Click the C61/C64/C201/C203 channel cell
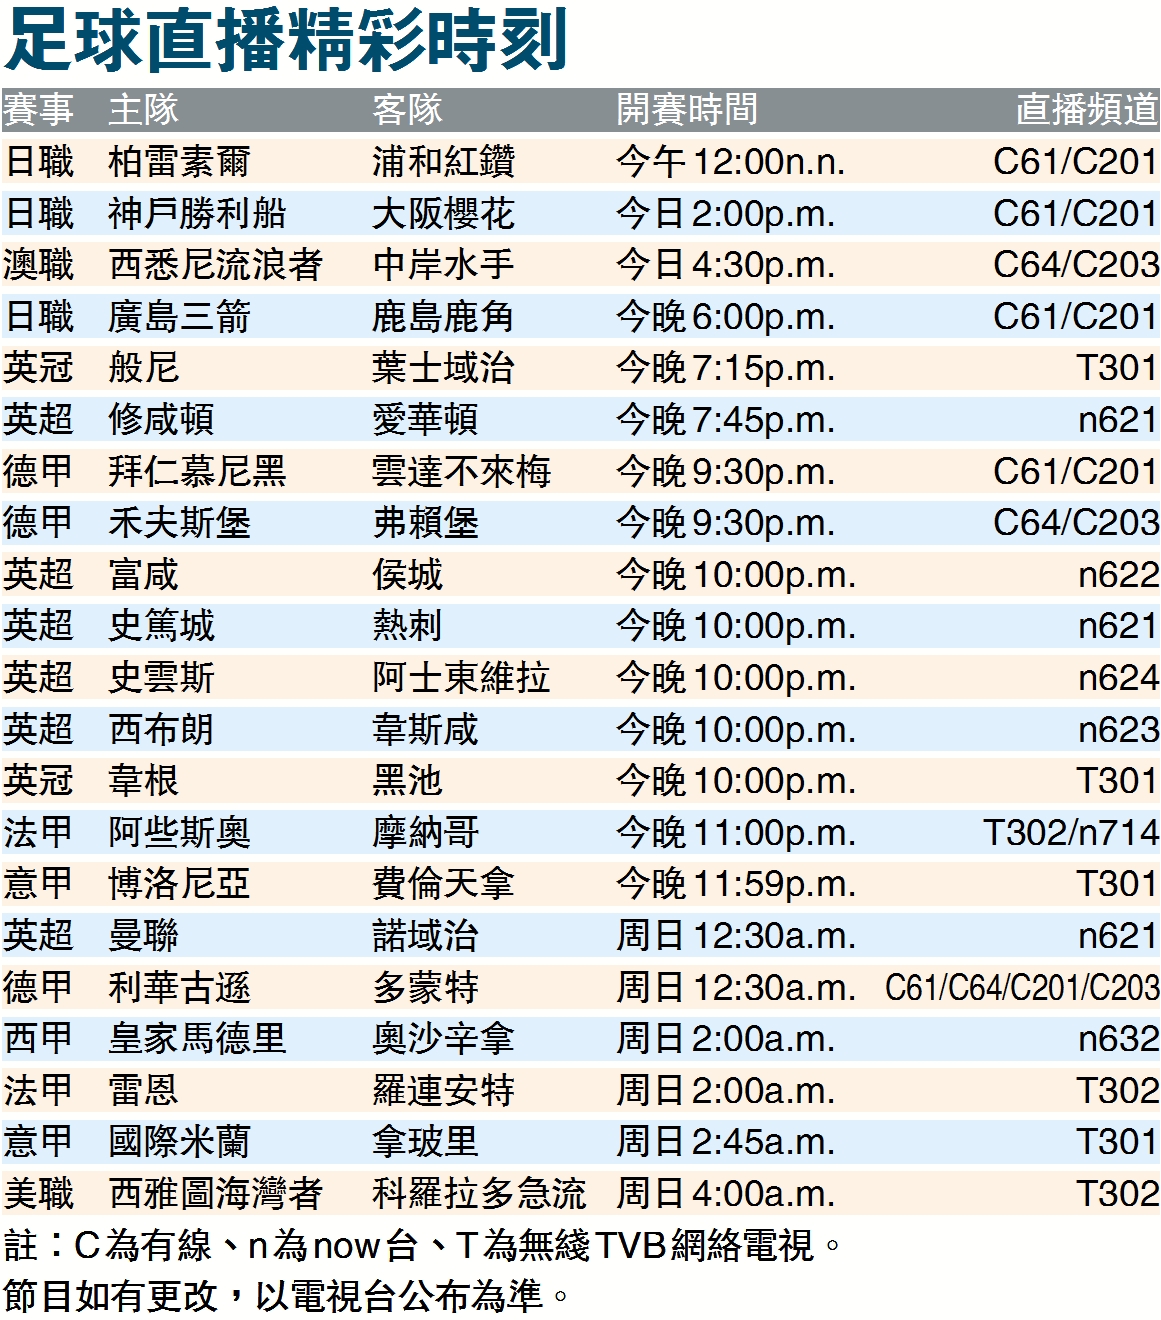This screenshot has width=1161, height=1320. [x=1022, y=988]
